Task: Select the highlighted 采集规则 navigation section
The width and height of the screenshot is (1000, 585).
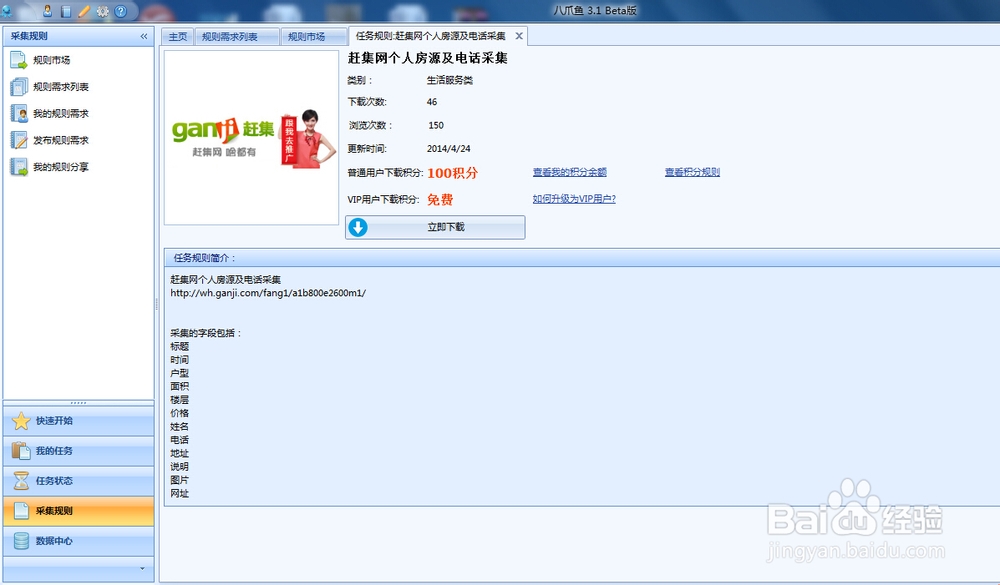Action: (x=78, y=511)
